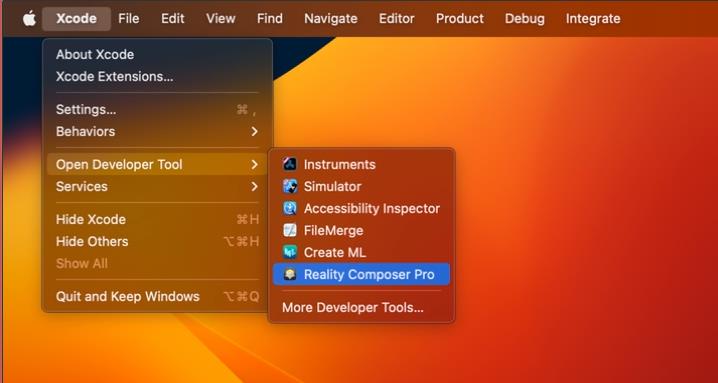The width and height of the screenshot is (718, 383).
Task: Launch Simulator from the submenu
Action: pyautogui.click(x=361, y=186)
